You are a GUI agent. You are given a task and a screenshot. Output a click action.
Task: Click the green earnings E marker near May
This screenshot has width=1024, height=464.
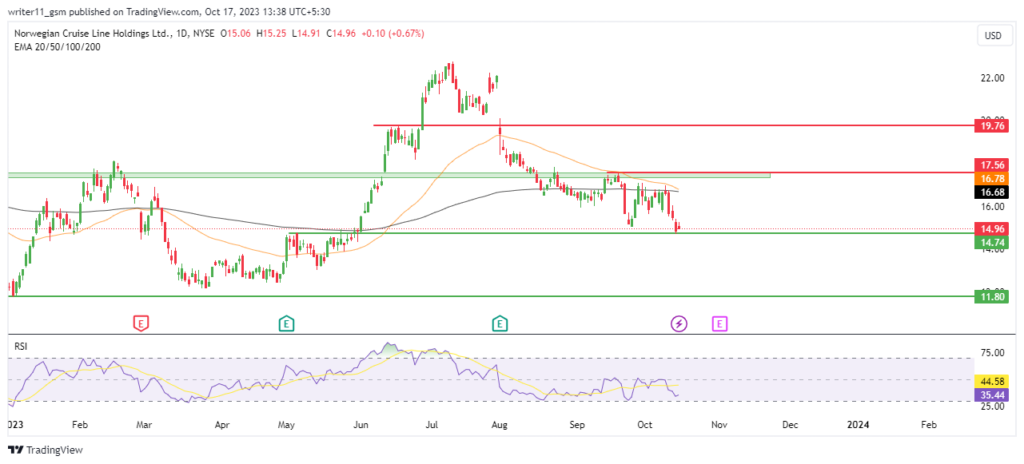[x=285, y=322]
